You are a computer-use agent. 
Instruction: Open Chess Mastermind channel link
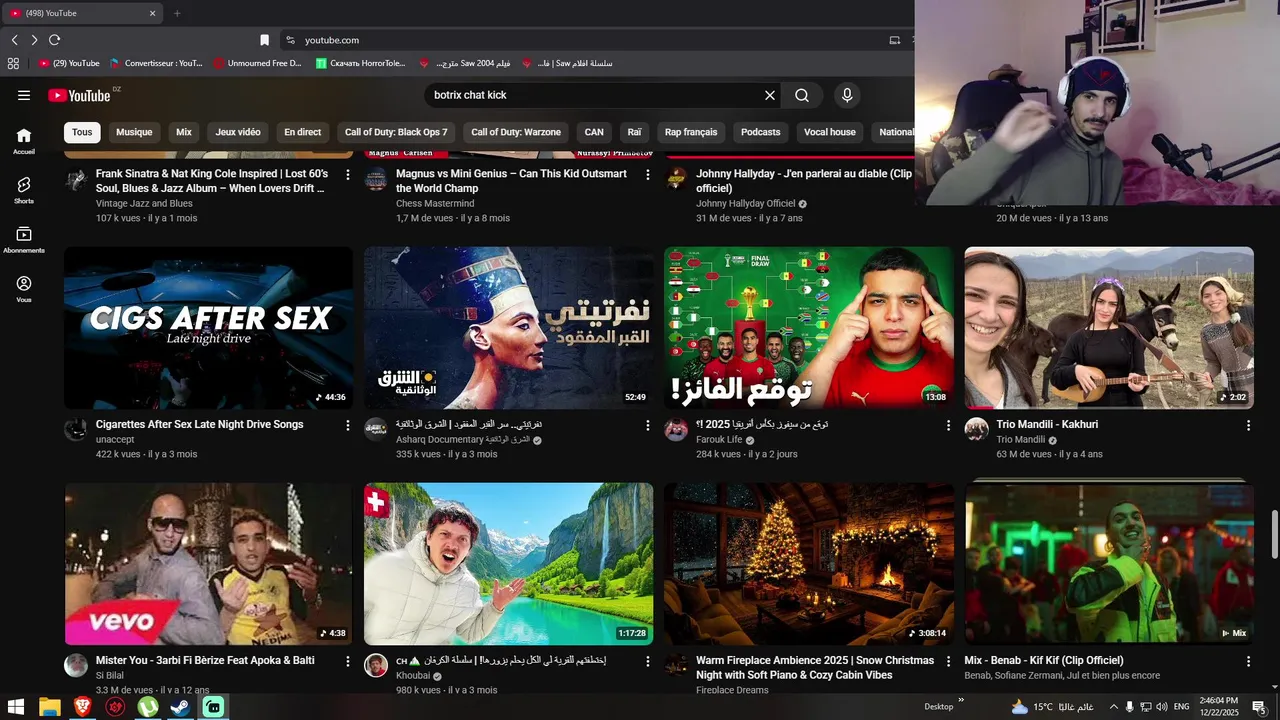435,203
